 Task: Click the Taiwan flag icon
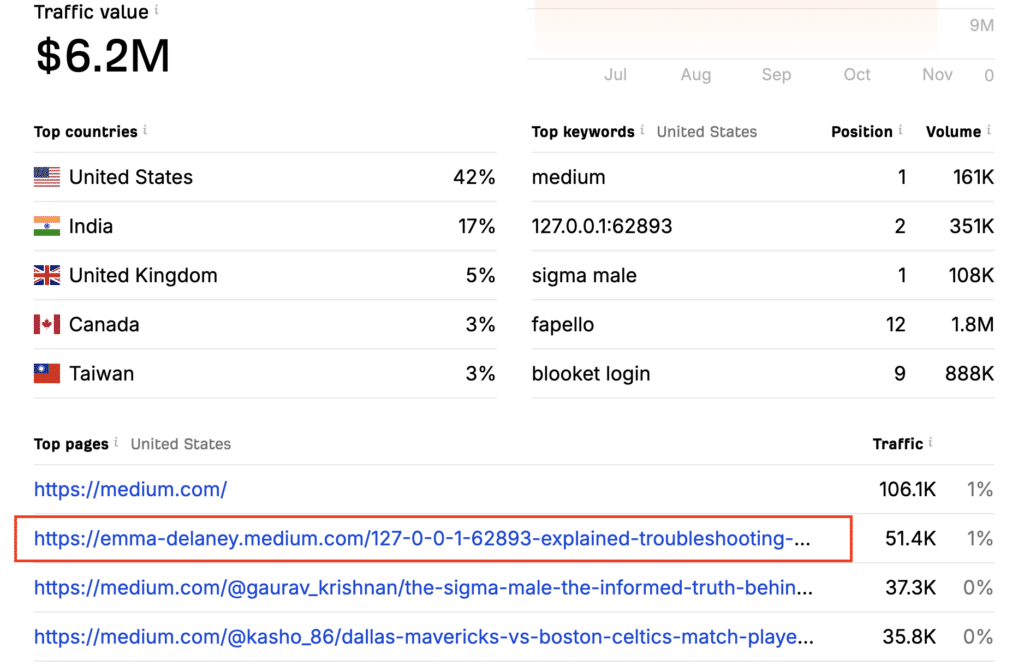click(x=47, y=373)
